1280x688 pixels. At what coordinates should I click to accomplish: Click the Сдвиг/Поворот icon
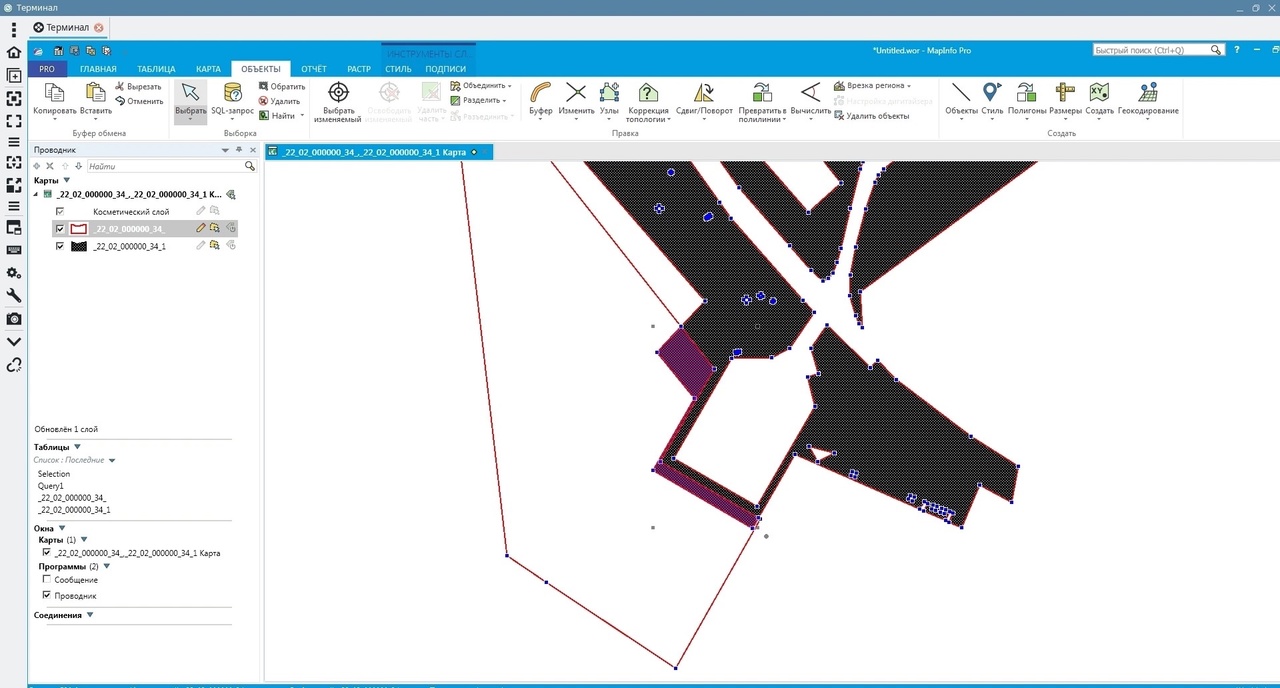click(x=704, y=94)
